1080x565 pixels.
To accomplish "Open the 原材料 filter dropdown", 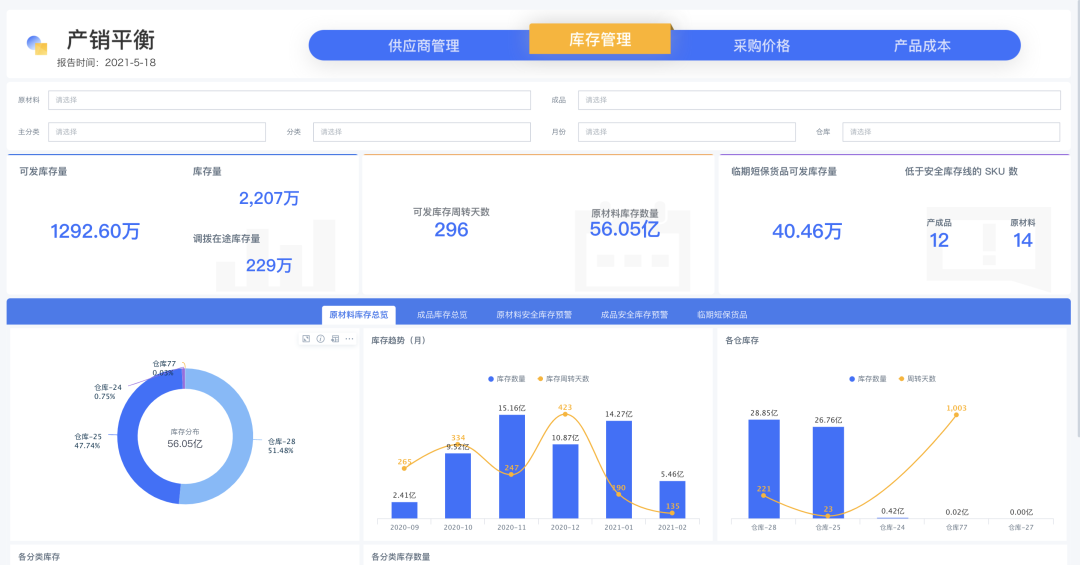I will pyautogui.click(x=289, y=100).
